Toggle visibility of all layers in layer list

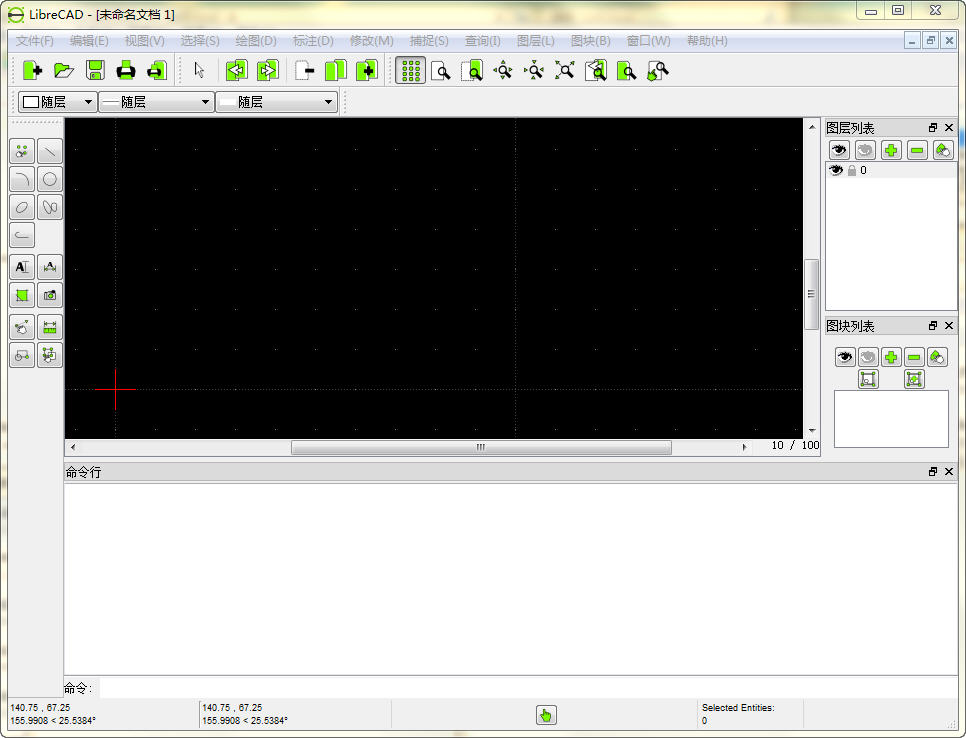[839, 150]
